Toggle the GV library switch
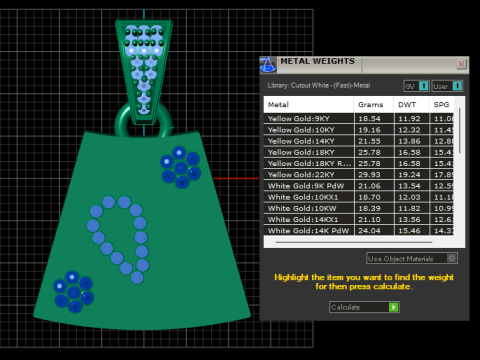 tap(416, 86)
